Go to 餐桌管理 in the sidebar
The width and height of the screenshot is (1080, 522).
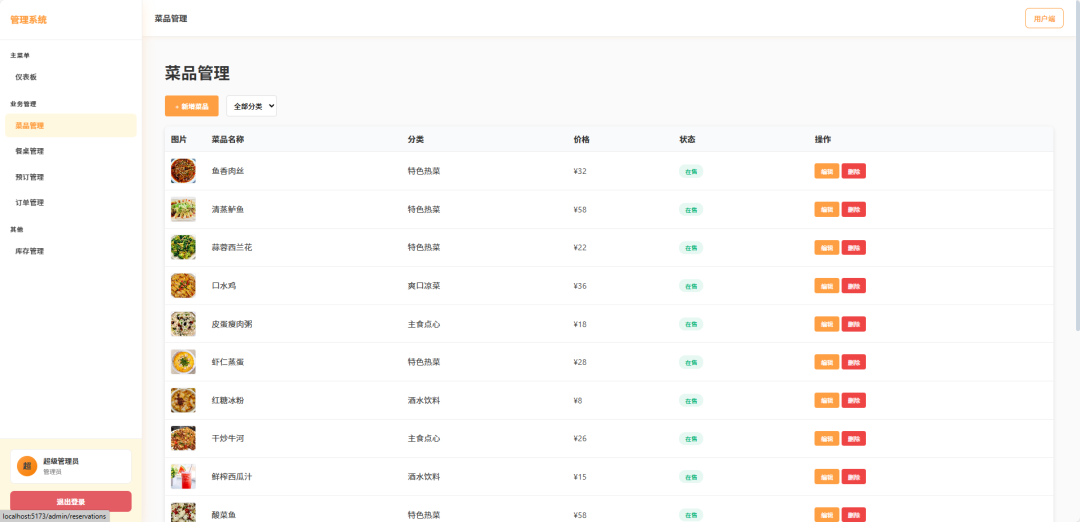[x=70, y=151]
